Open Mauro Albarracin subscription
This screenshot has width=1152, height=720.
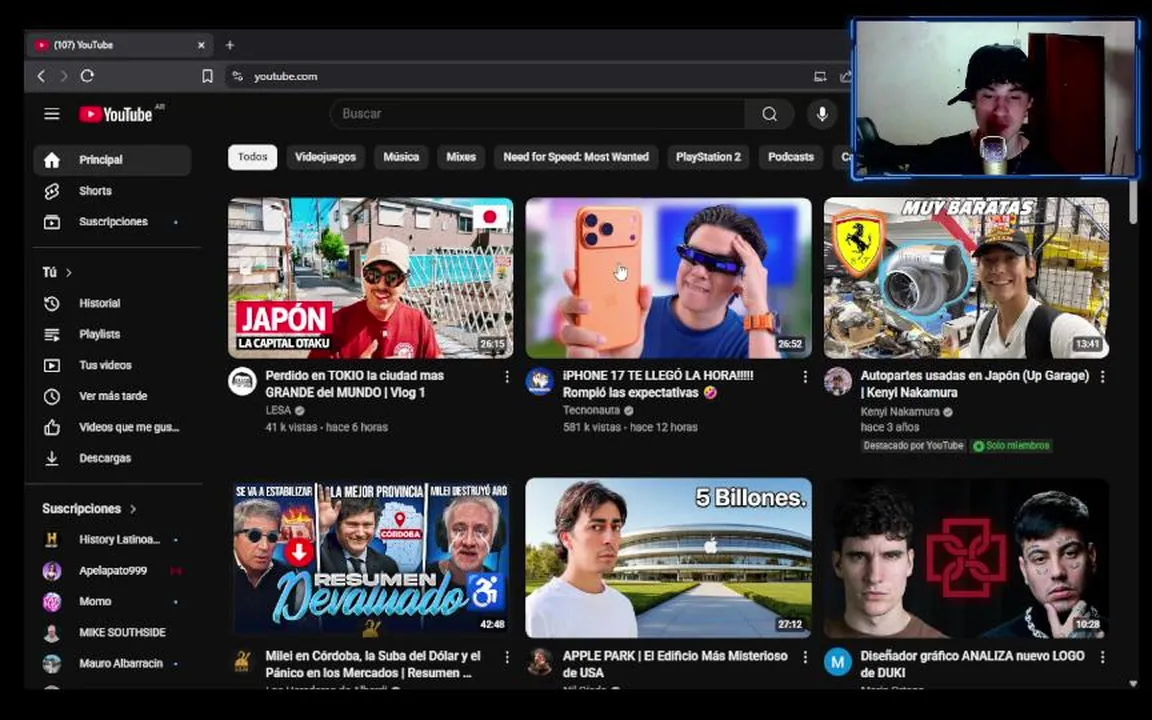pos(112,663)
